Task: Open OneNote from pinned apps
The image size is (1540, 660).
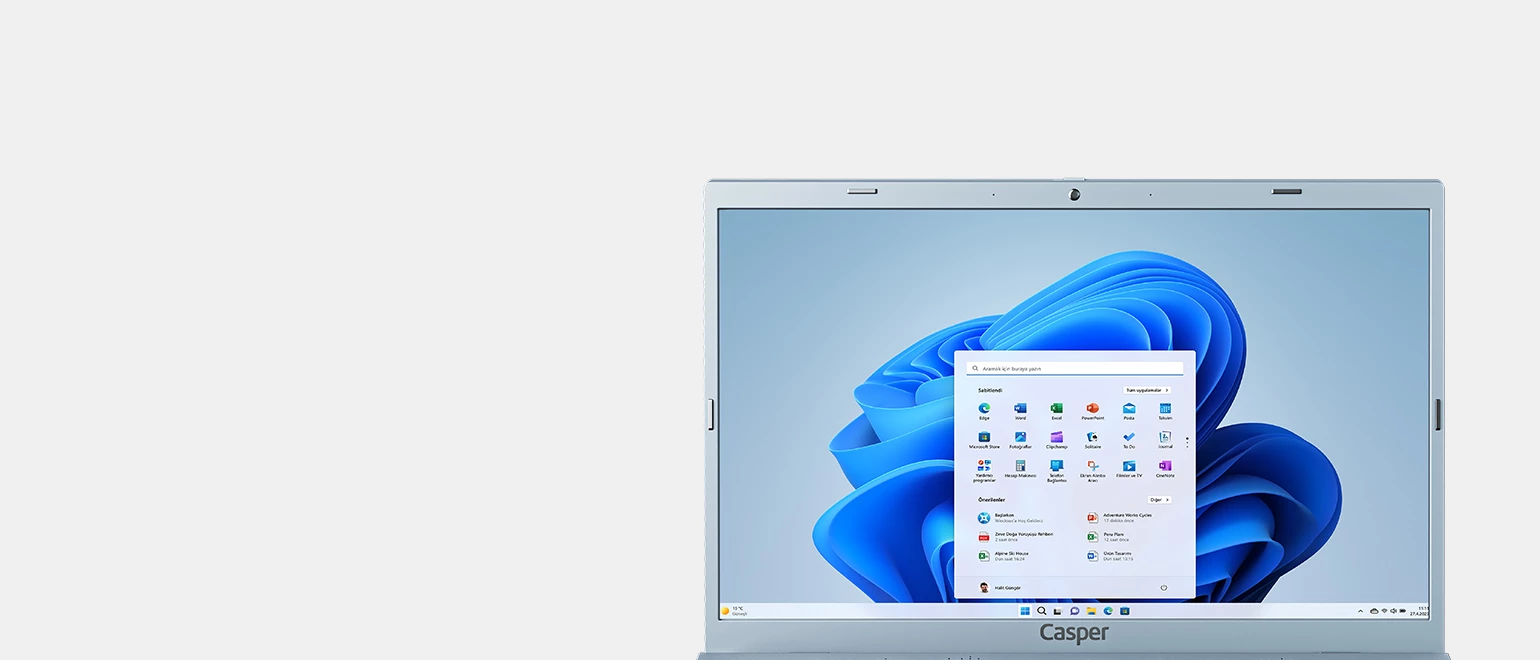Action: click(1165, 467)
